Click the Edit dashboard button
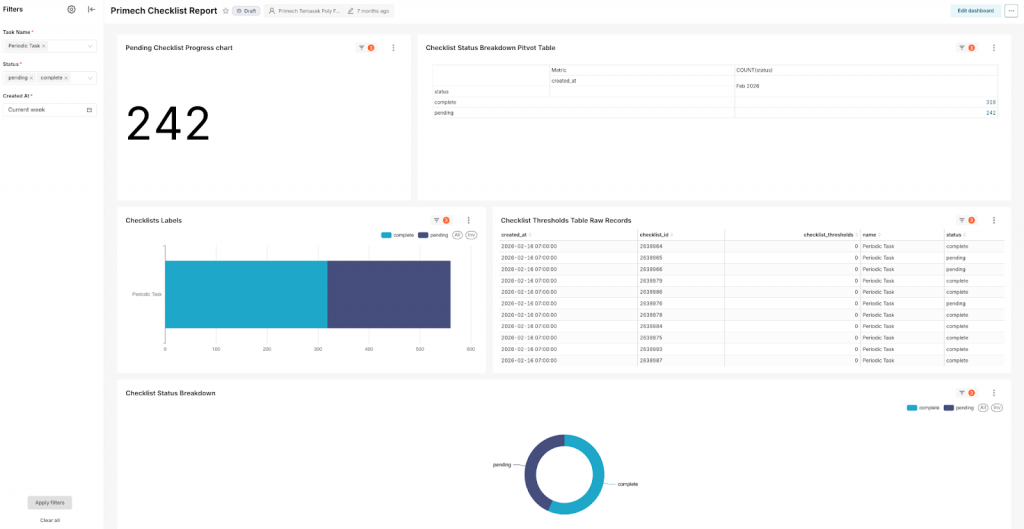The height and width of the screenshot is (529, 1024). [x=975, y=10]
